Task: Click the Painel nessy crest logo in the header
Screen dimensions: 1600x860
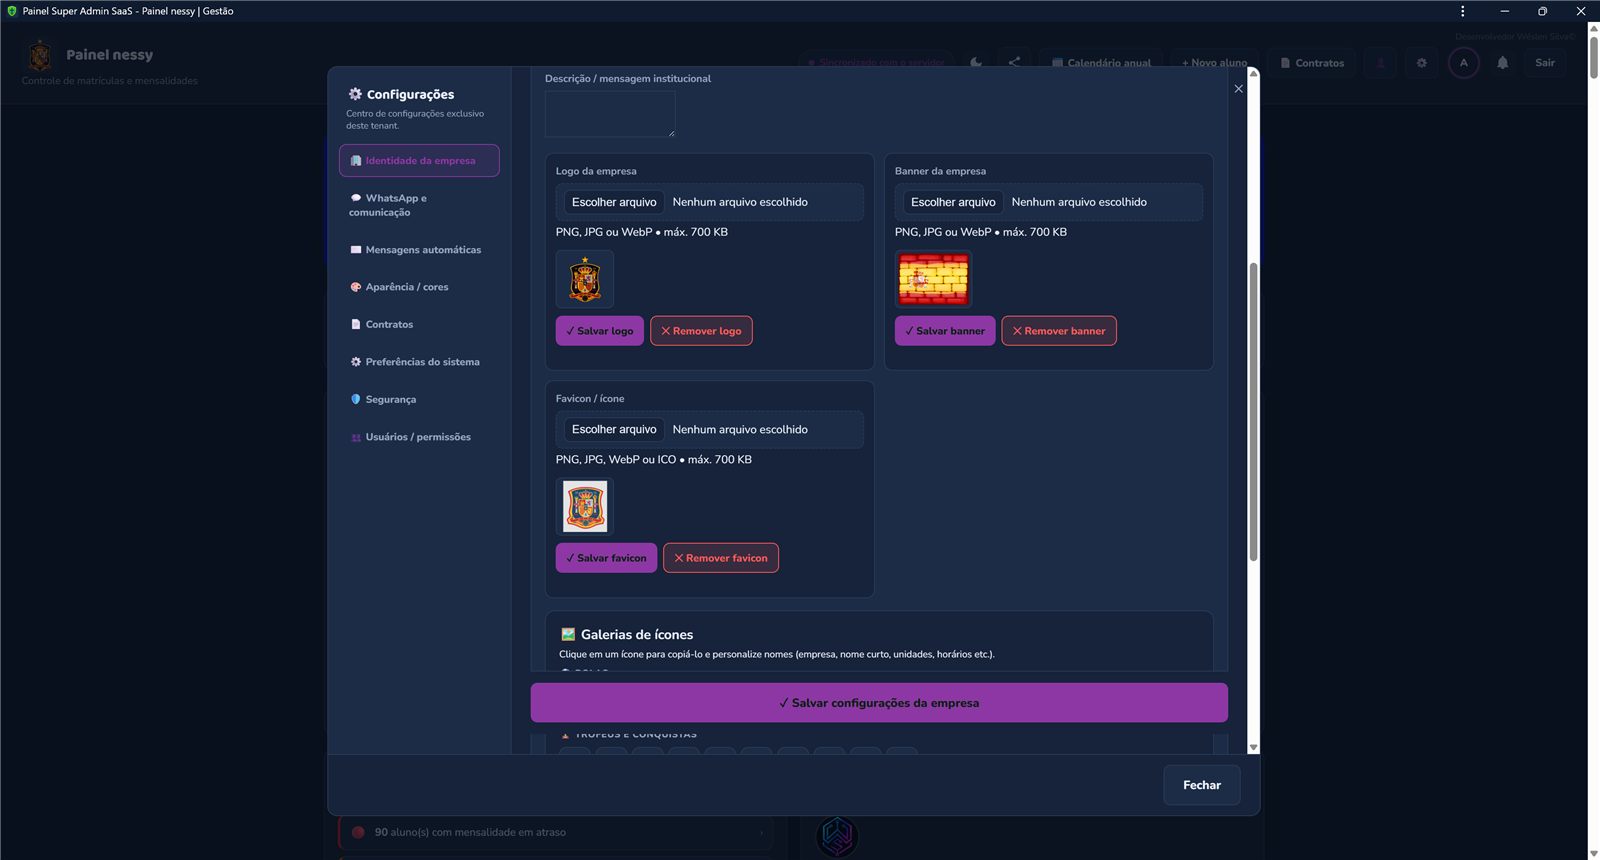Action: click(x=40, y=55)
